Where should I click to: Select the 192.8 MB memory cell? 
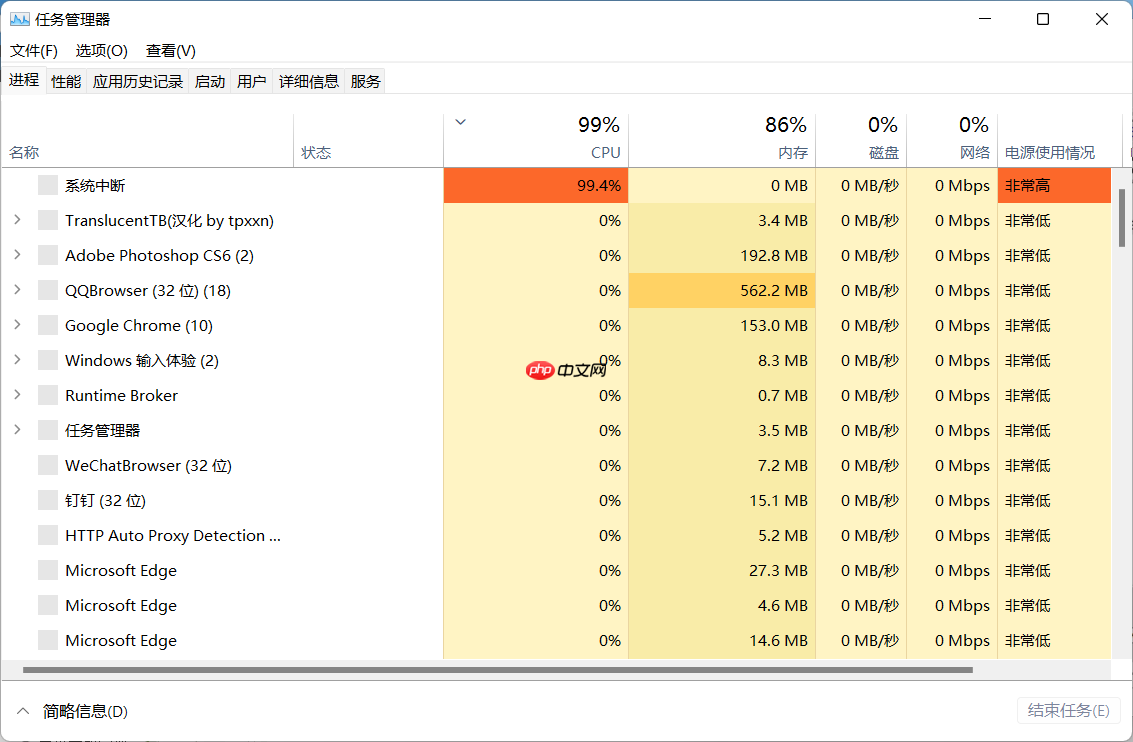coord(722,255)
